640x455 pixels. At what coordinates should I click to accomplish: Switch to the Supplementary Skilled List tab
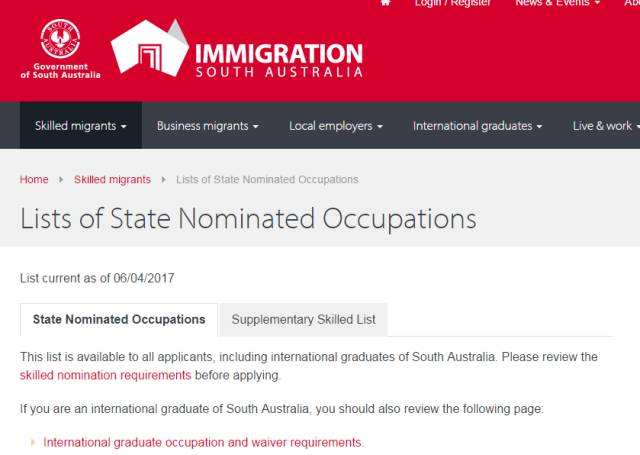304,320
